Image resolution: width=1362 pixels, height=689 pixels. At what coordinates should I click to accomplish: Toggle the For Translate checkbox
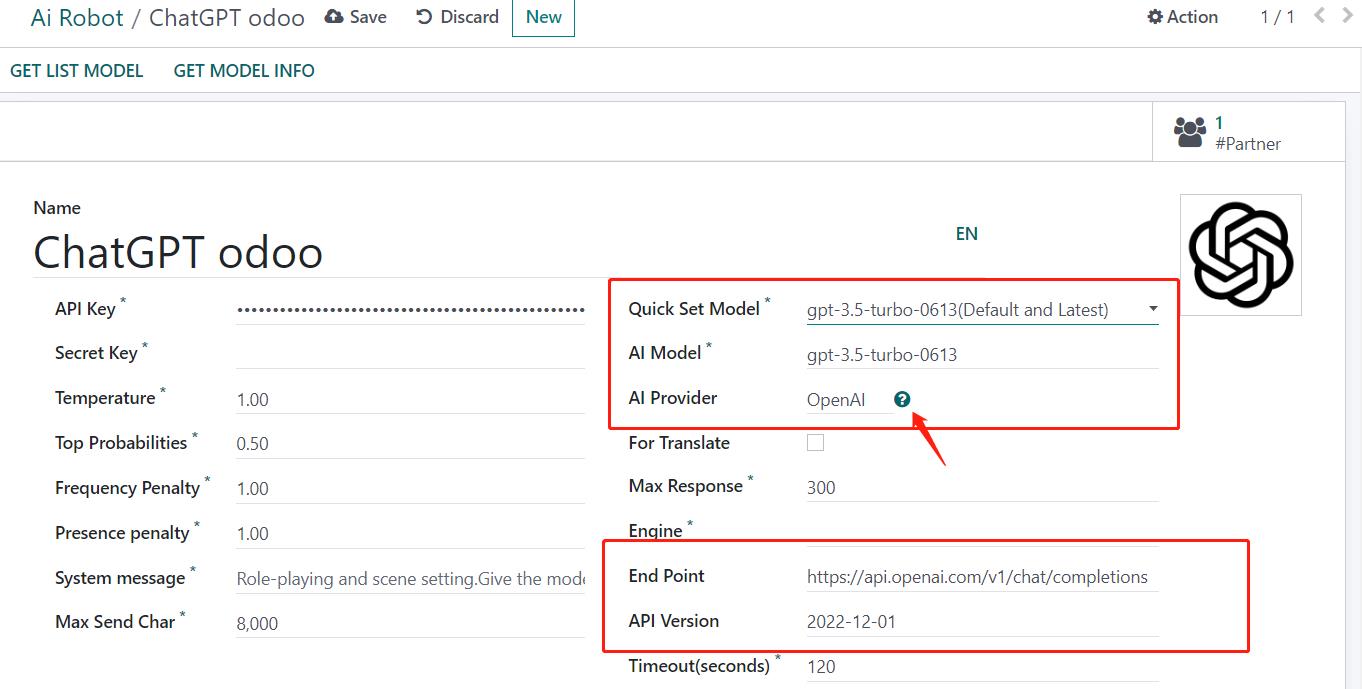coord(815,443)
